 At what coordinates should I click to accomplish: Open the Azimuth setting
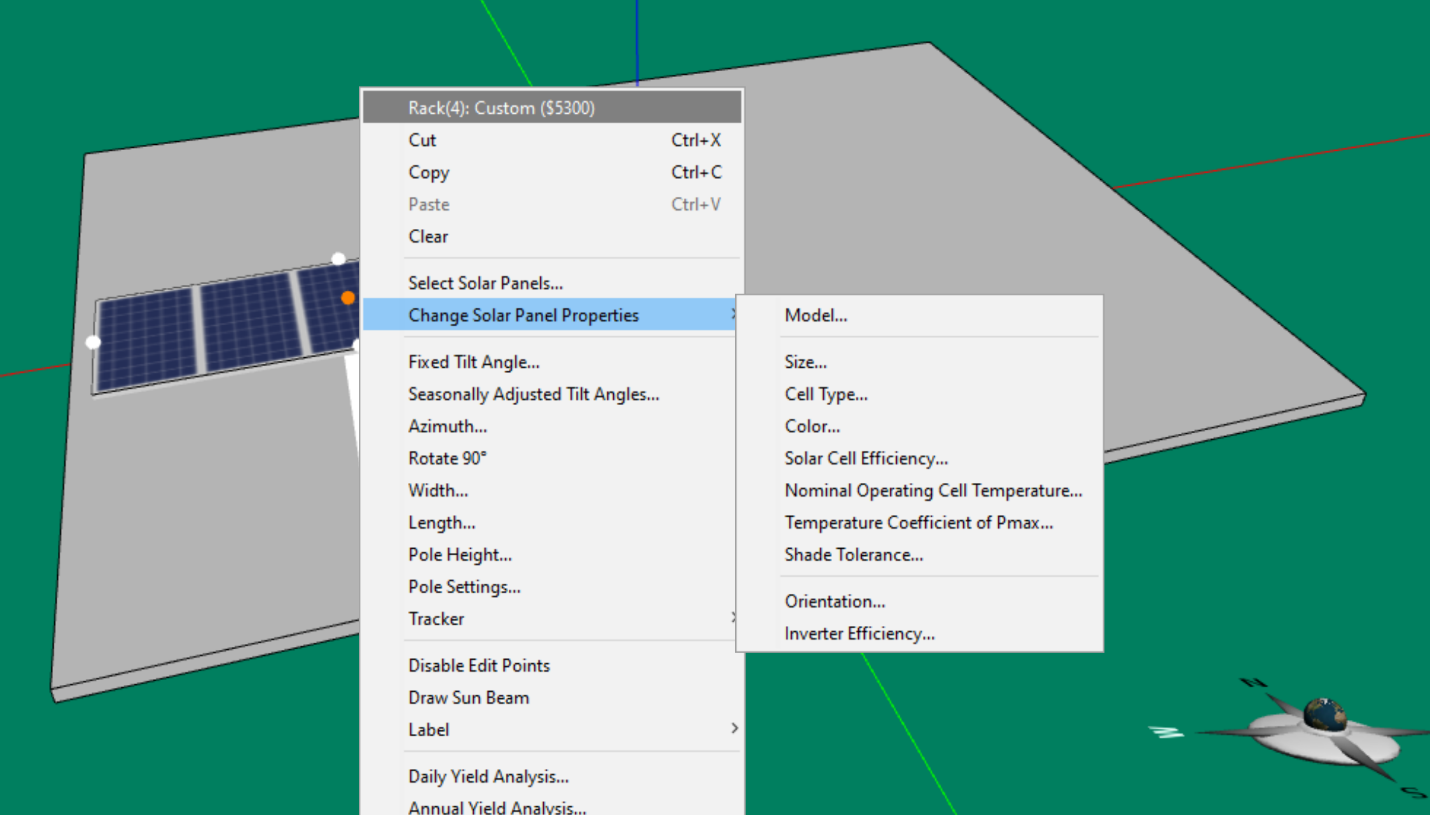click(x=447, y=426)
